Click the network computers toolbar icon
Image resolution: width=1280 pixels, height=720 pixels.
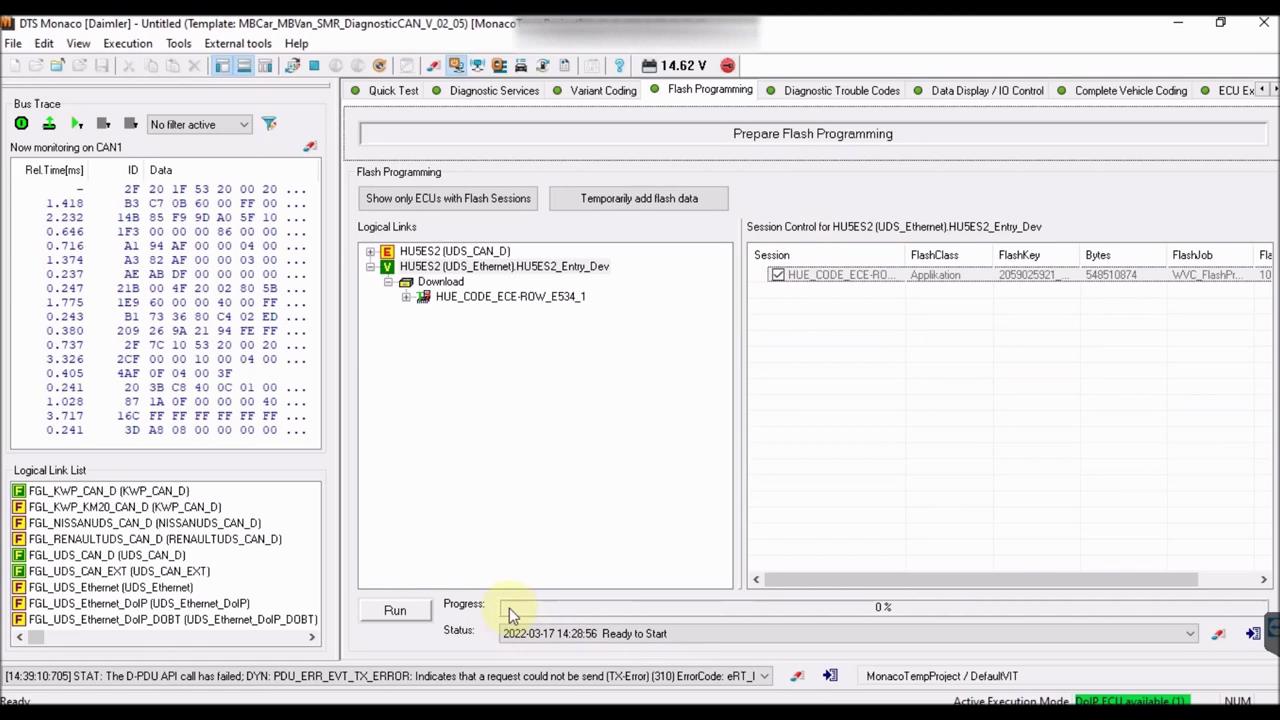point(477,66)
